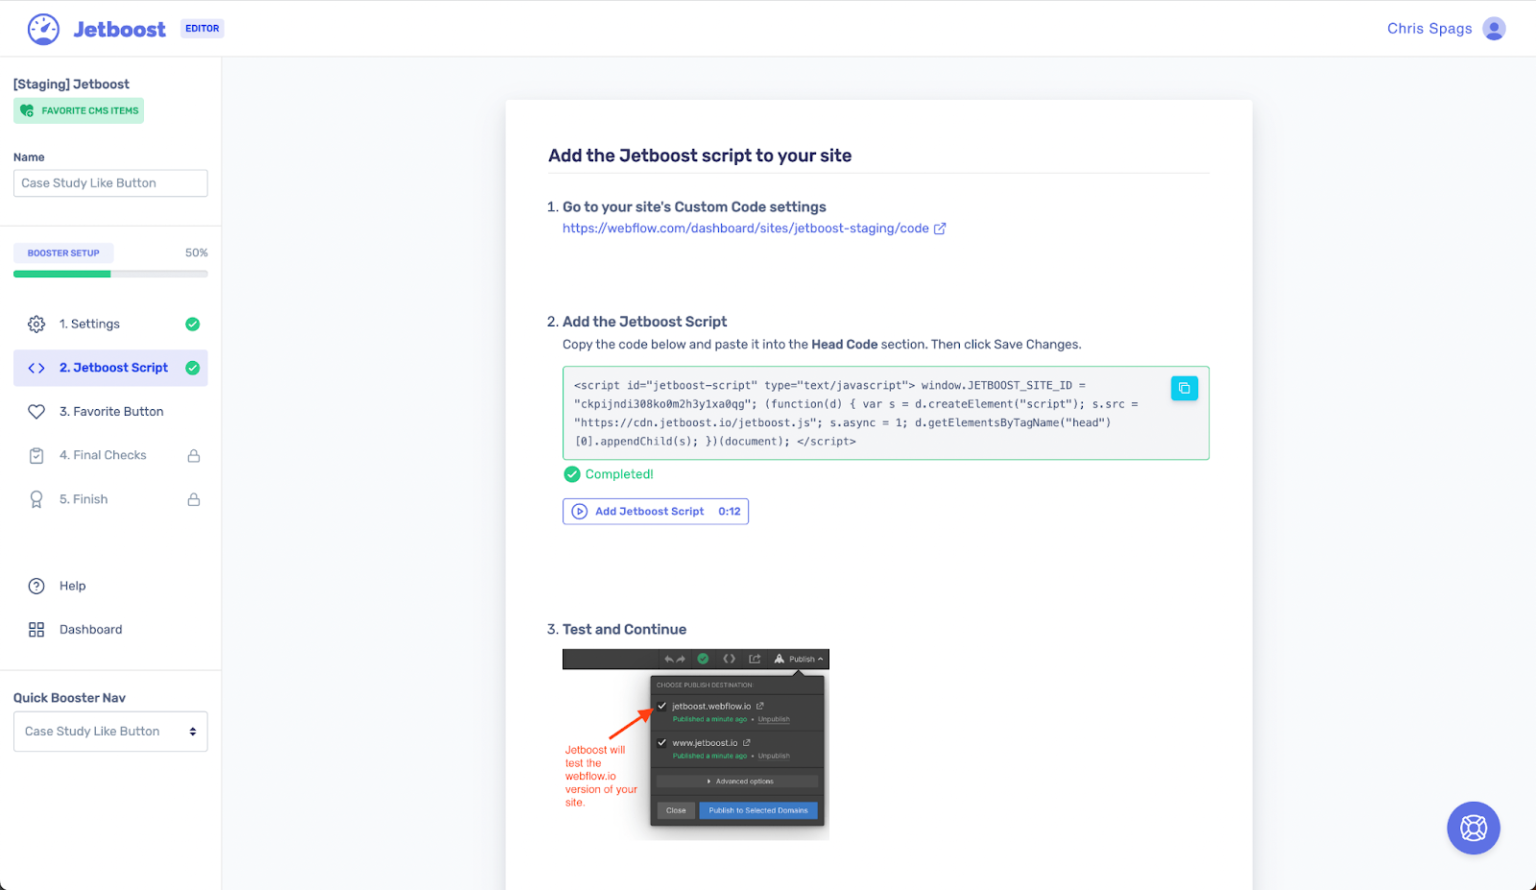
Task: Click the heart icon beside Favorite Button
Action: [36, 411]
